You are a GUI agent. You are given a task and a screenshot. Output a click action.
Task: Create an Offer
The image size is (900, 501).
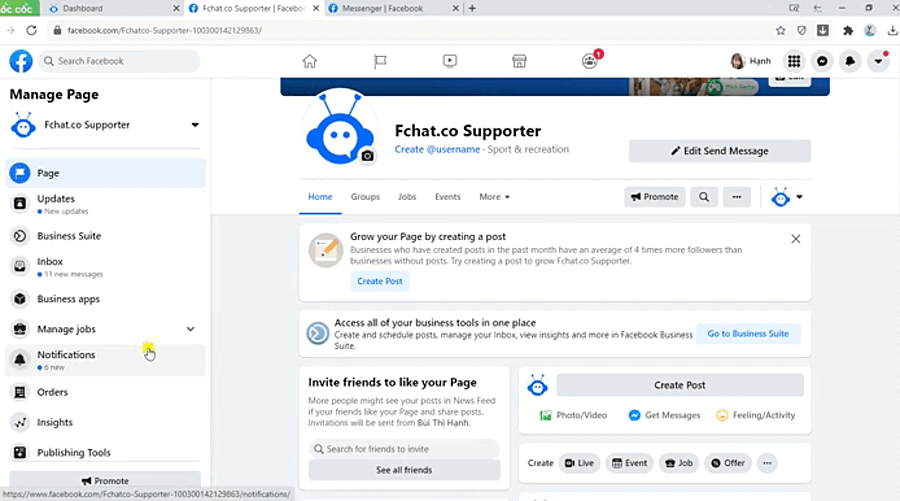(728, 463)
